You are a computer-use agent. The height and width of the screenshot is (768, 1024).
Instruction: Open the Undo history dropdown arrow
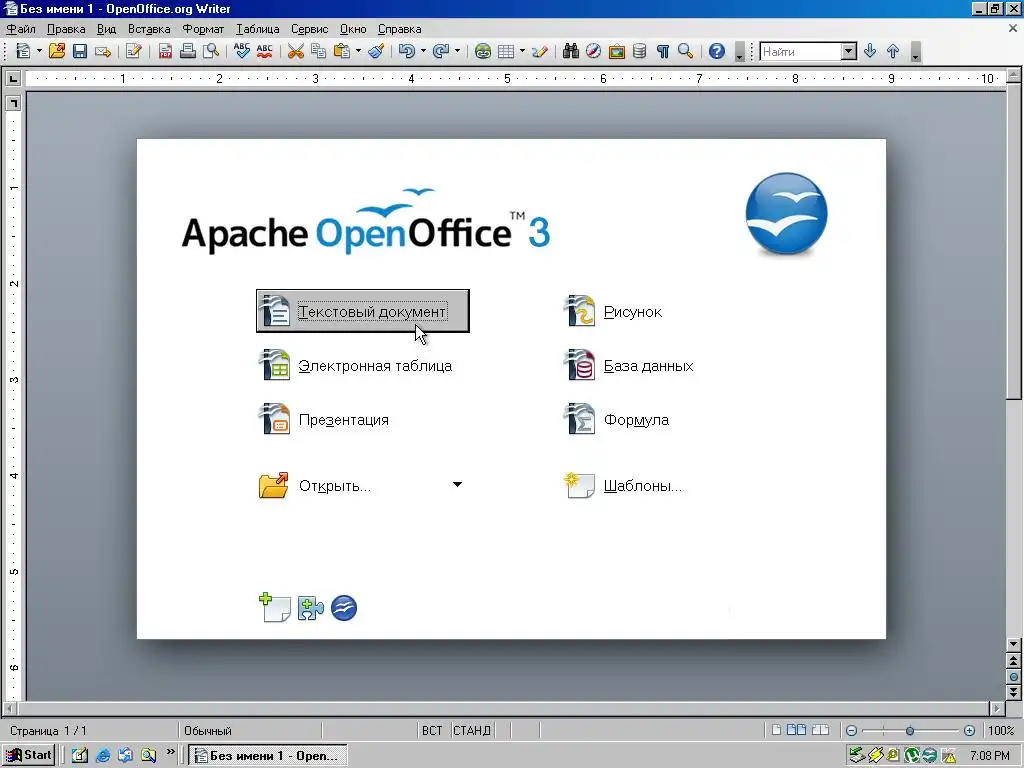coord(423,51)
